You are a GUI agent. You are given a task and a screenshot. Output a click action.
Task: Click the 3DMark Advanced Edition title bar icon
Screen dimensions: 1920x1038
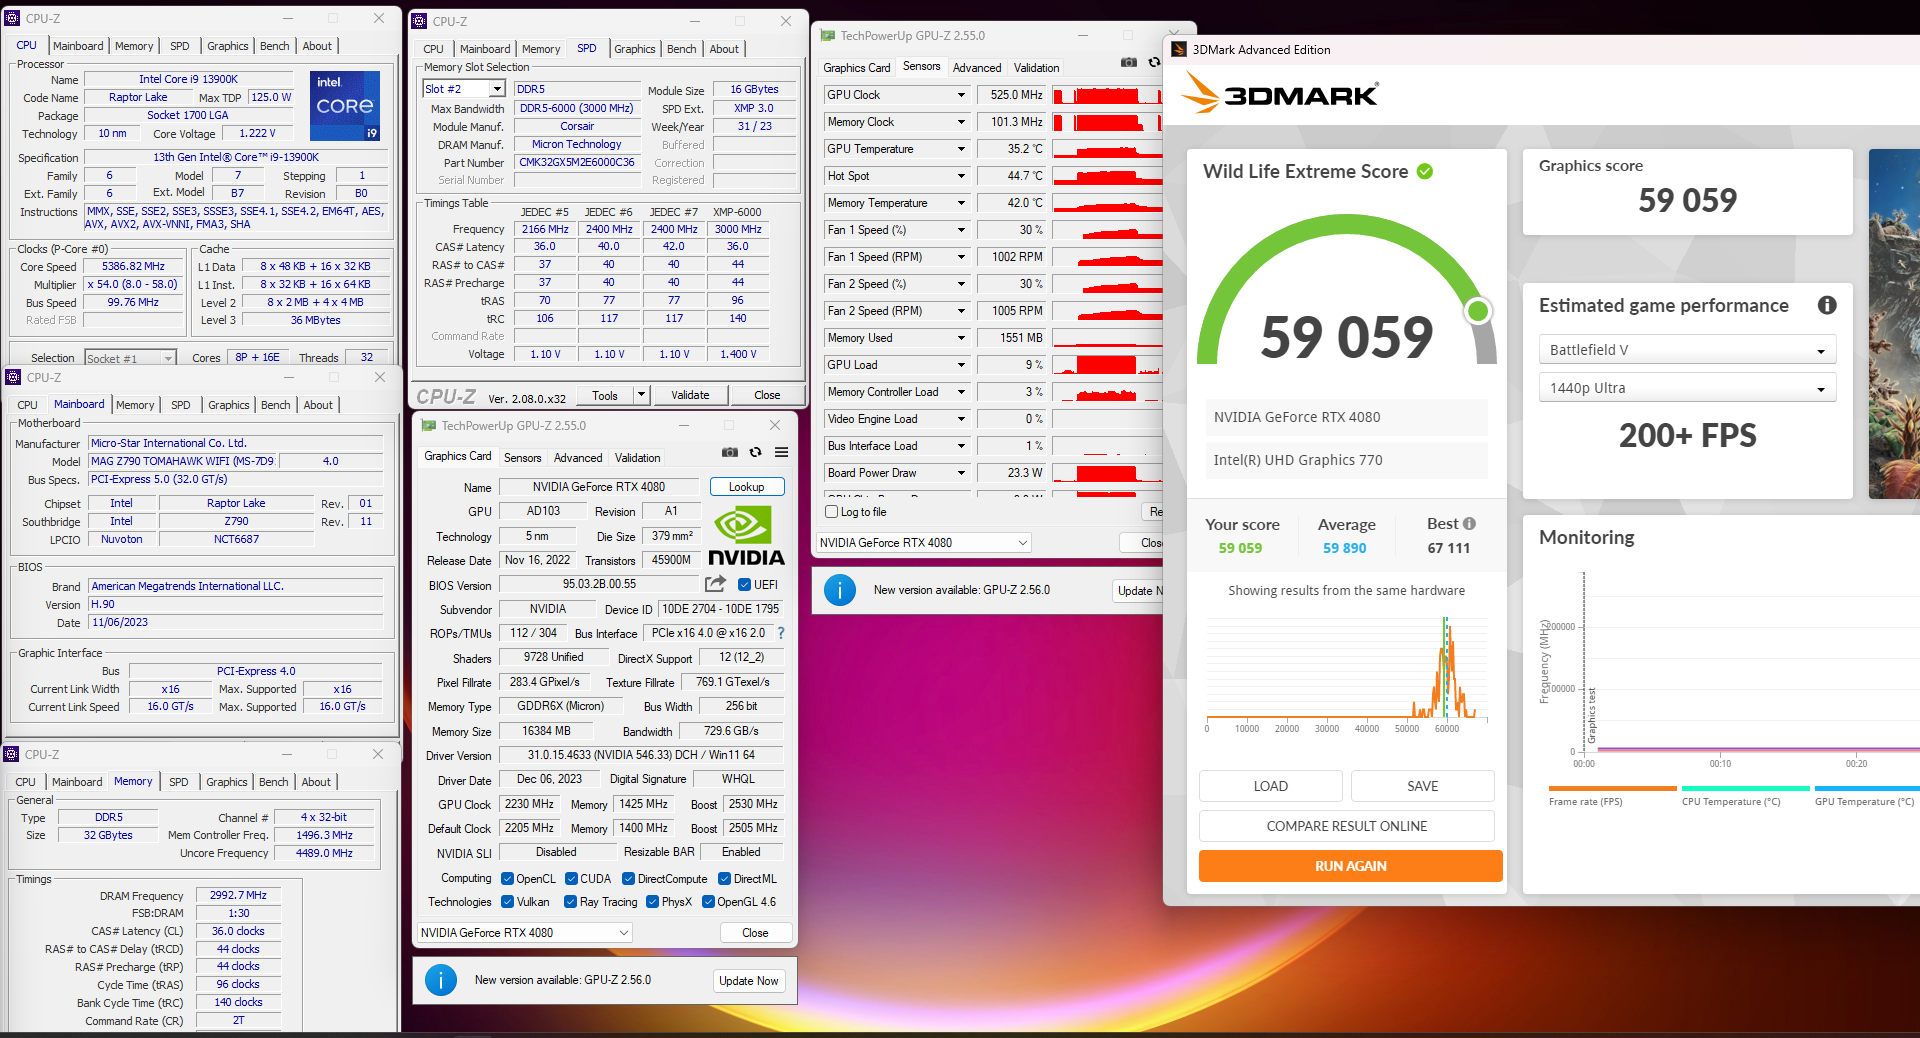1179,49
